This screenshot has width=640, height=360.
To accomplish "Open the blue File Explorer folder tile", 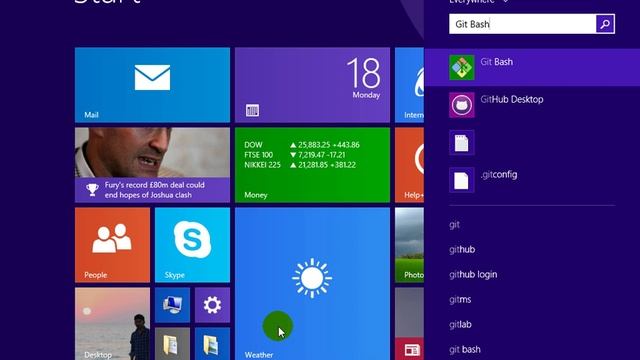I will 212,344.
